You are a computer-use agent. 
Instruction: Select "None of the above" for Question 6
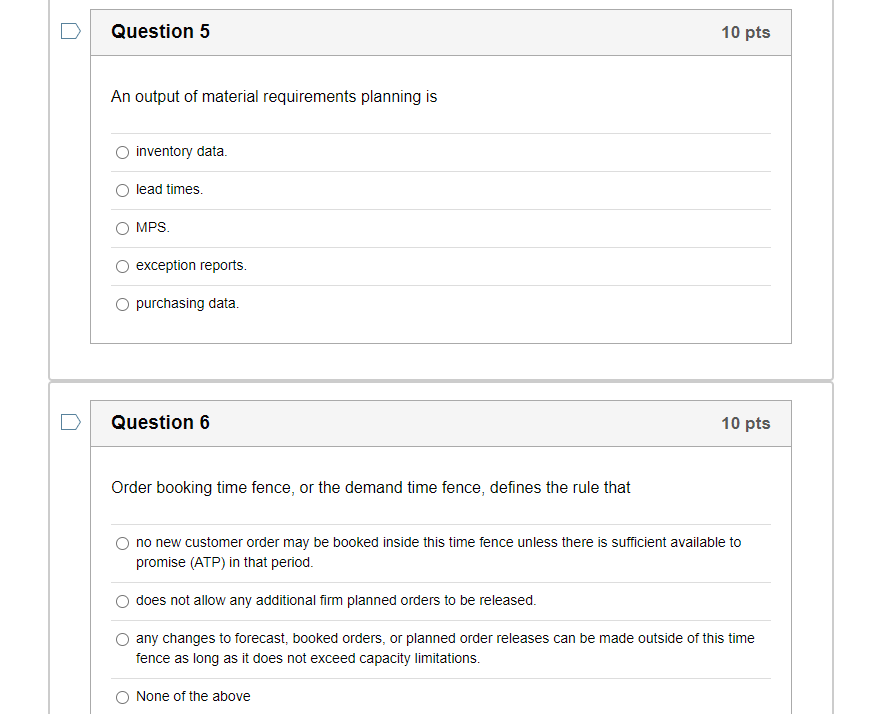click(122, 697)
